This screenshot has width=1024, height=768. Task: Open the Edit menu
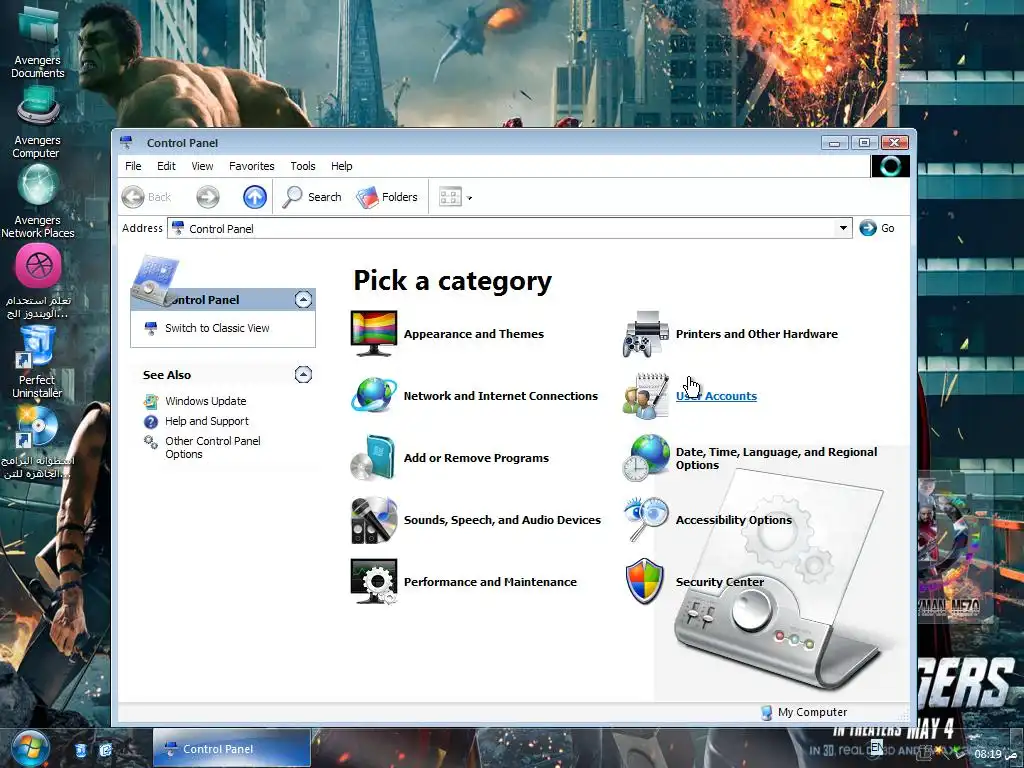pyautogui.click(x=166, y=166)
